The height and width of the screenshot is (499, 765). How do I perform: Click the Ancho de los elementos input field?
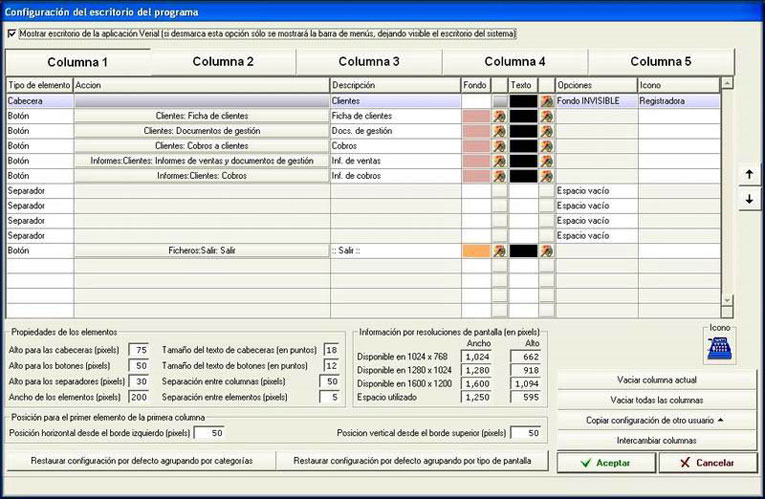[x=139, y=397]
